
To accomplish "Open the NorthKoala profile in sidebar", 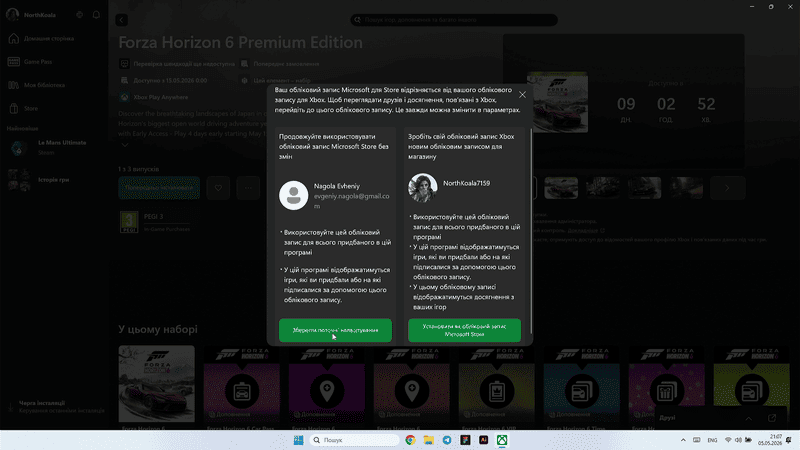I will tap(31, 15).
